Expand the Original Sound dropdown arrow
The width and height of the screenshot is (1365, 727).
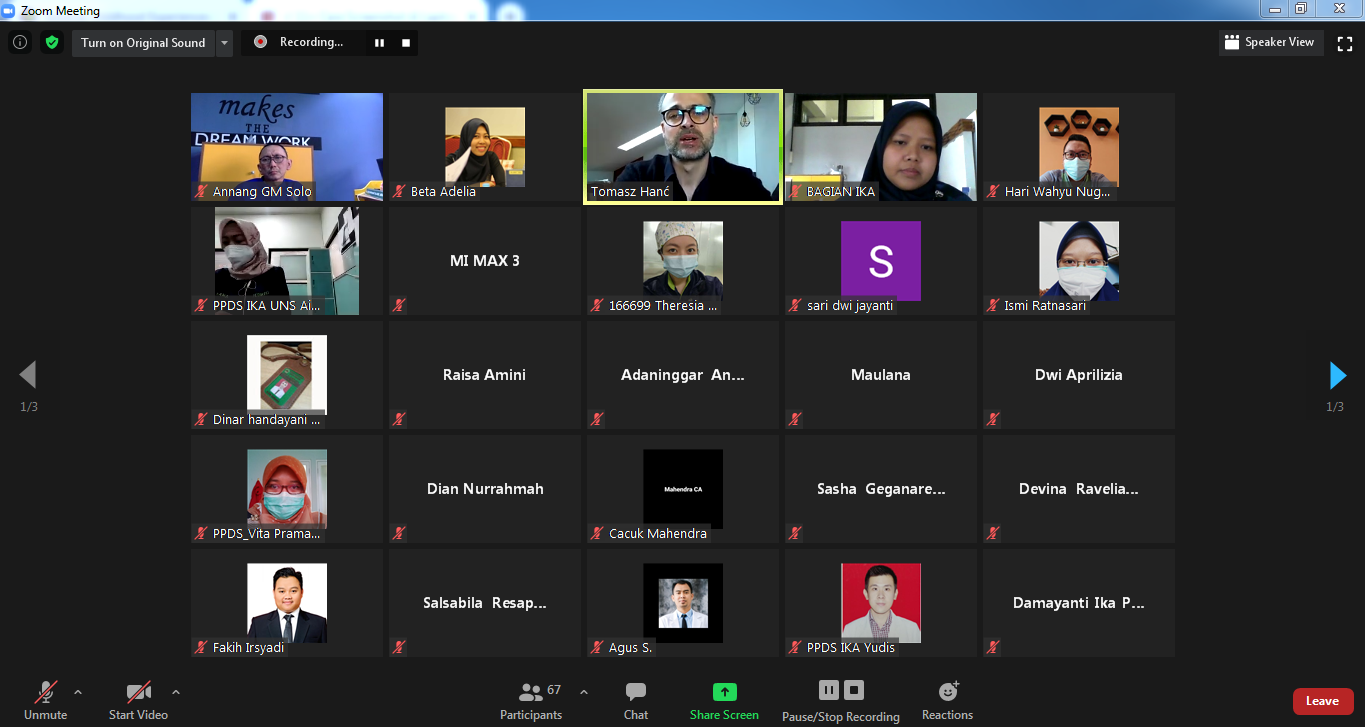click(224, 43)
